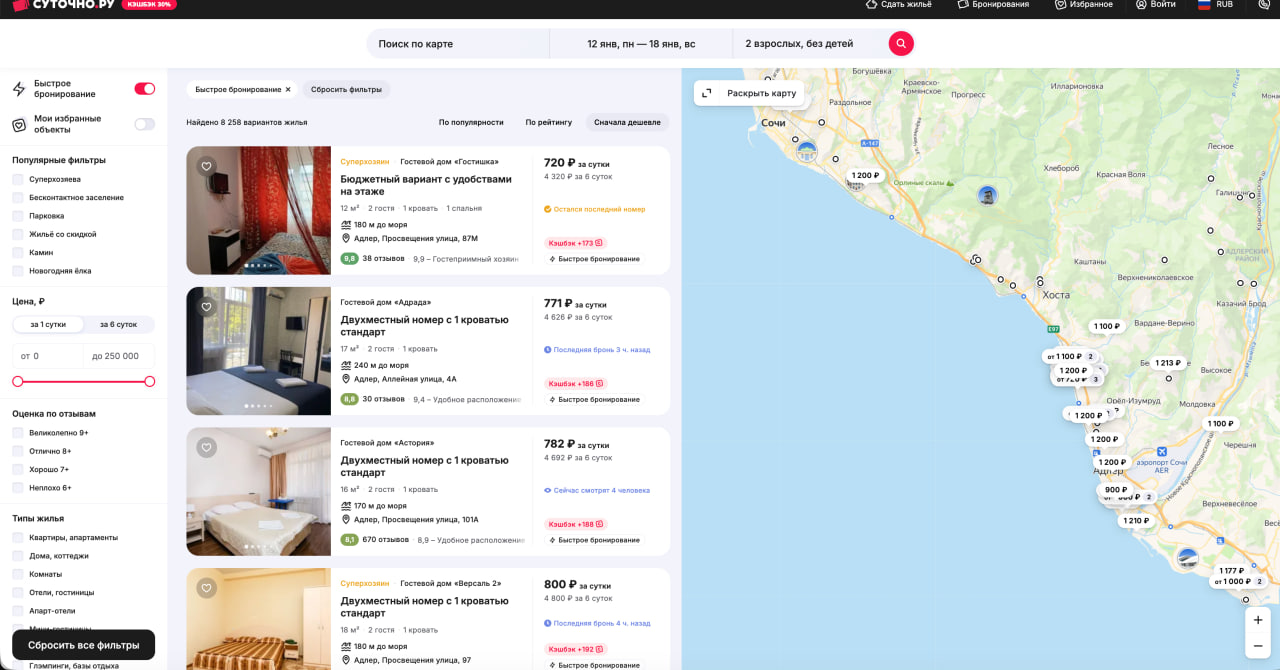
Task: Expand the map to full view
Action: pyautogui.click(x=749, y=93)
